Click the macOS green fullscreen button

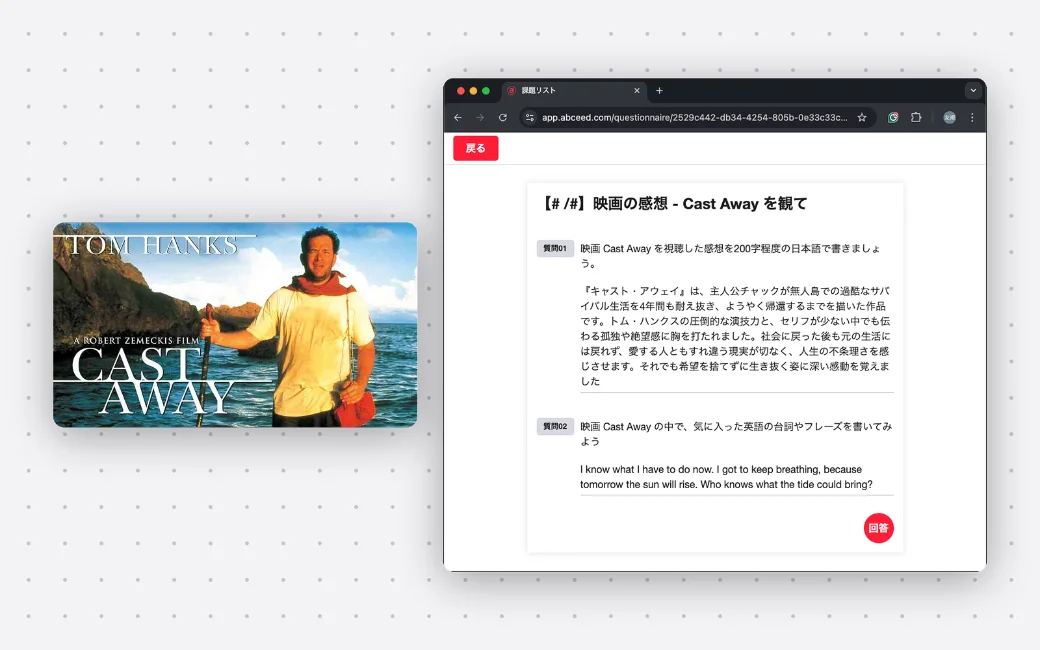[486, 91]
